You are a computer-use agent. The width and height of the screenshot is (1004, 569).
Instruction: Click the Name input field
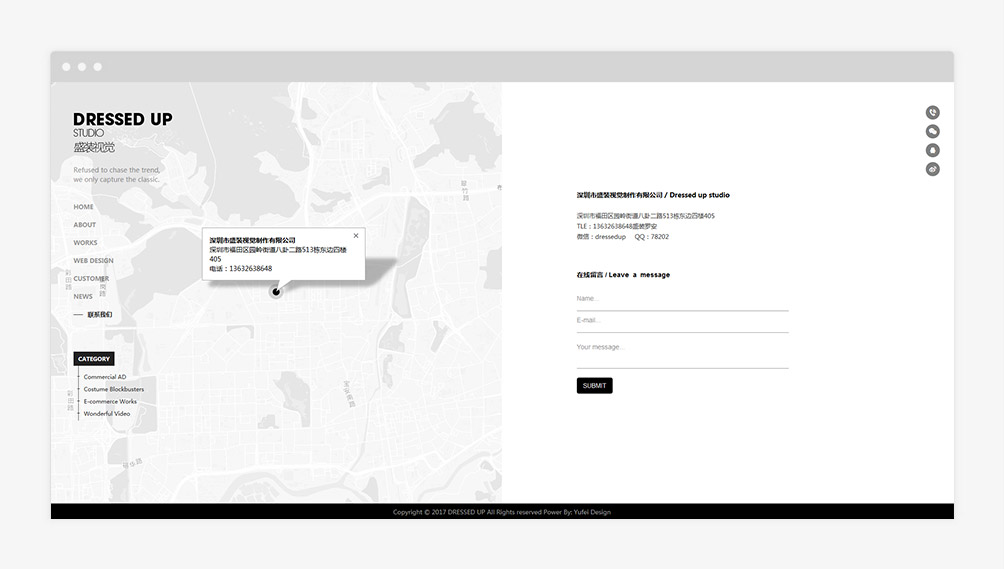point(682,299)
